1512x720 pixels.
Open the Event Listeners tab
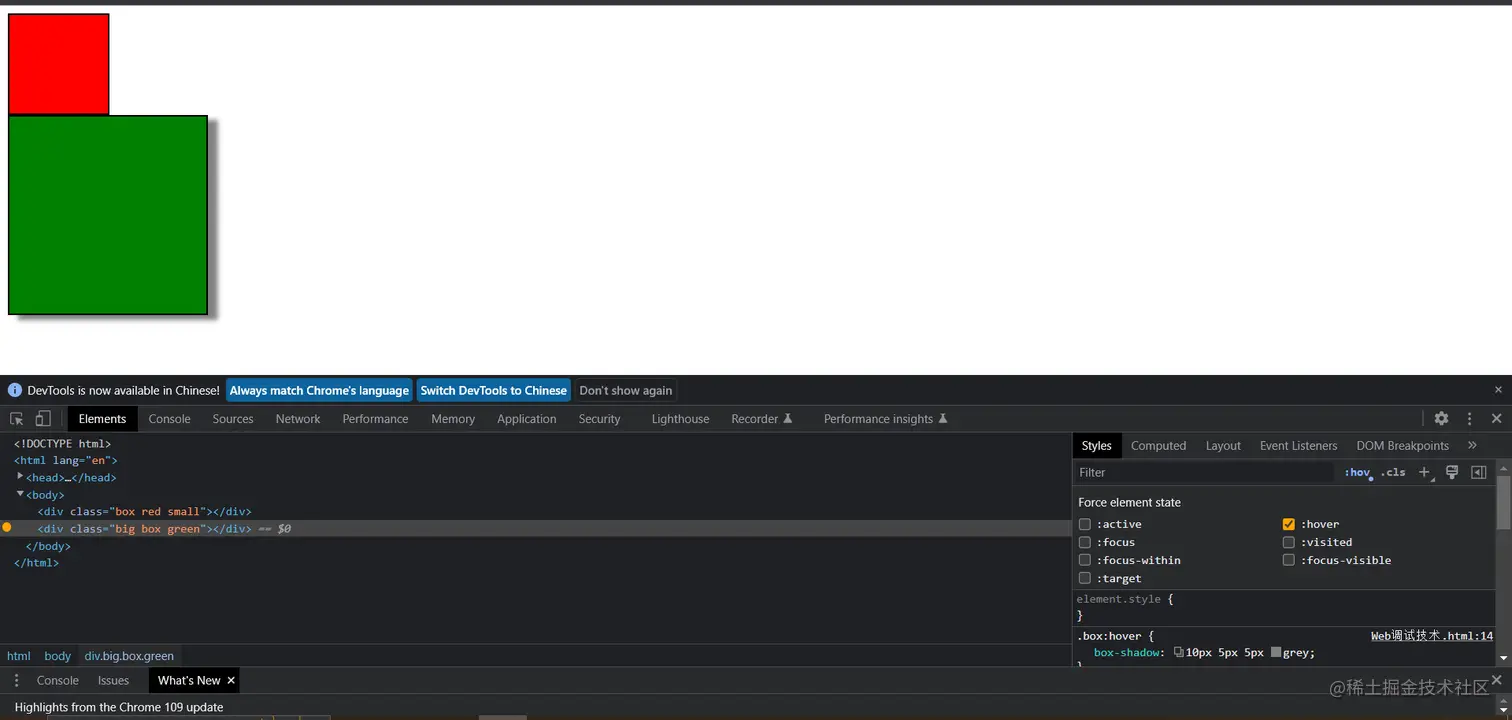[x=1298, y=445]
